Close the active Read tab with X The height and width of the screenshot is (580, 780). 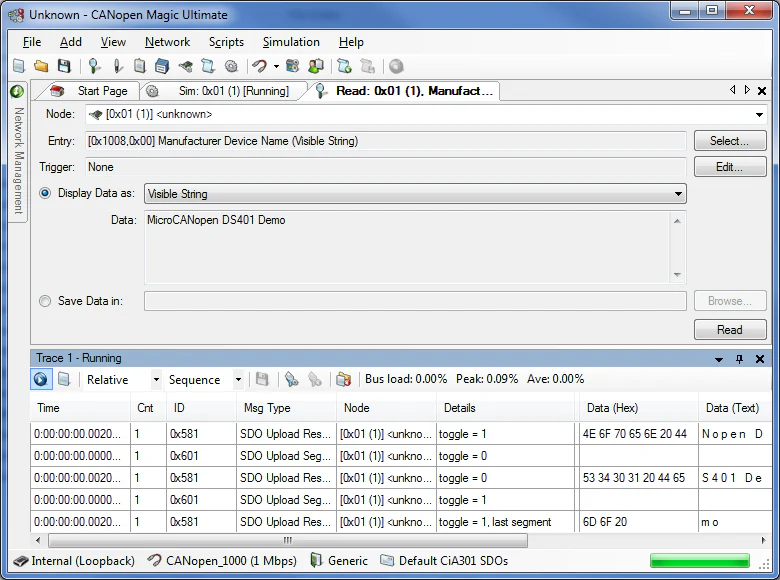pos(762,91)
